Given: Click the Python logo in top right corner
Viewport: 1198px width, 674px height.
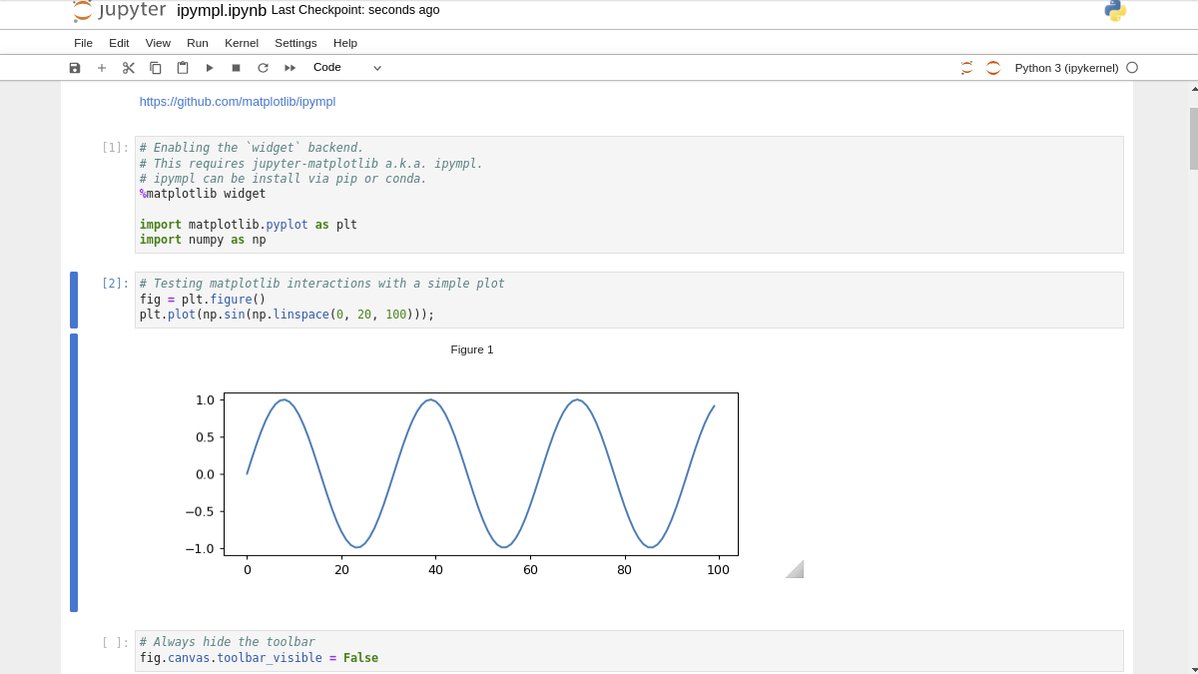Looking at the screenshot, I should coord(1115,11).
